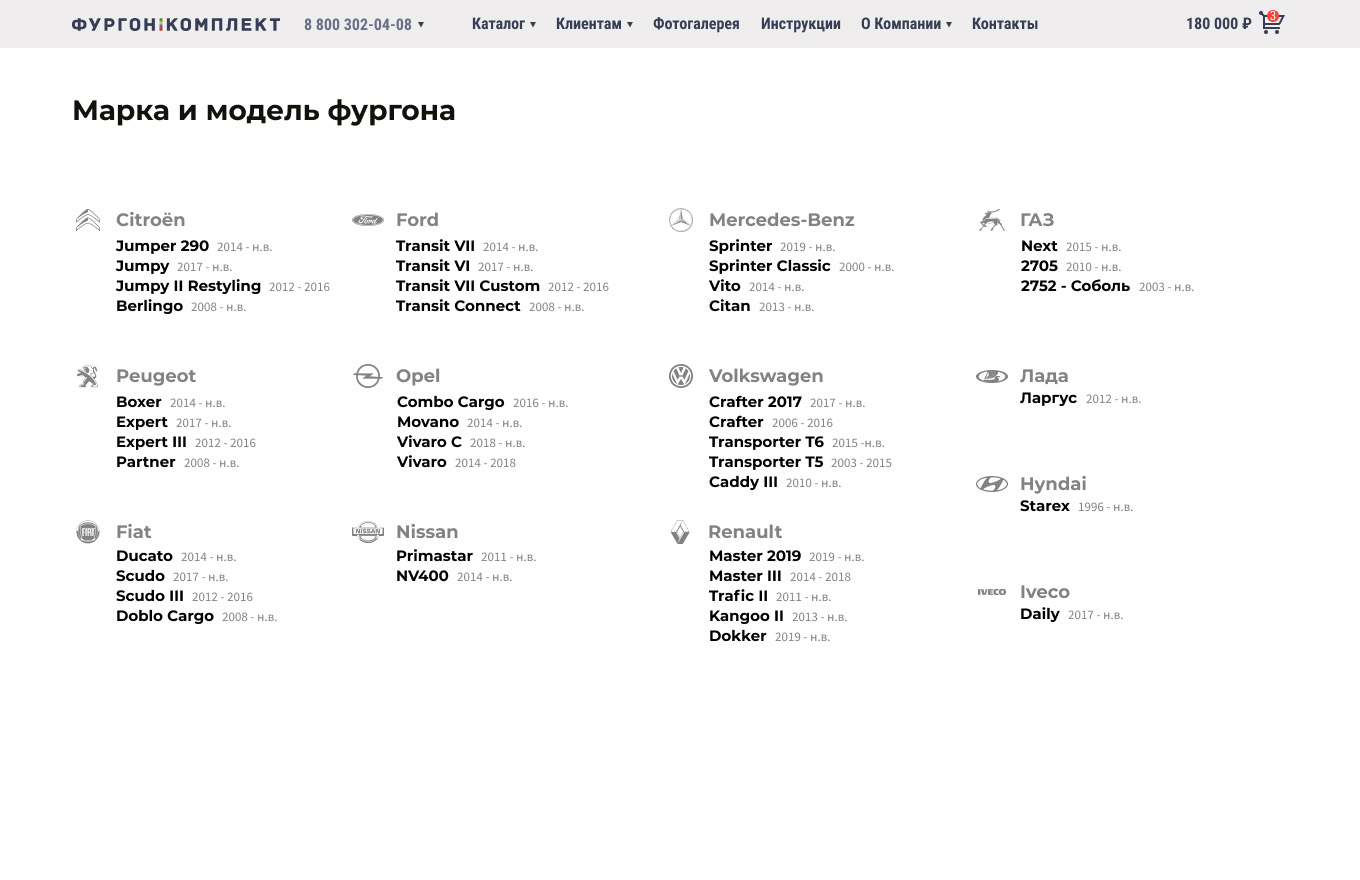Select Renault Master 2019 model
The width and height of the screenshot is (1360, 880).
(755, 556)
